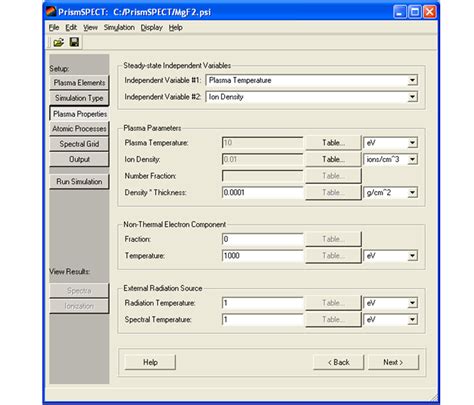The width and height of the screenshot is (474, 405).
Task: Expand Independent Variable #2 Ion Density dropdown
Action: (412, 97)
